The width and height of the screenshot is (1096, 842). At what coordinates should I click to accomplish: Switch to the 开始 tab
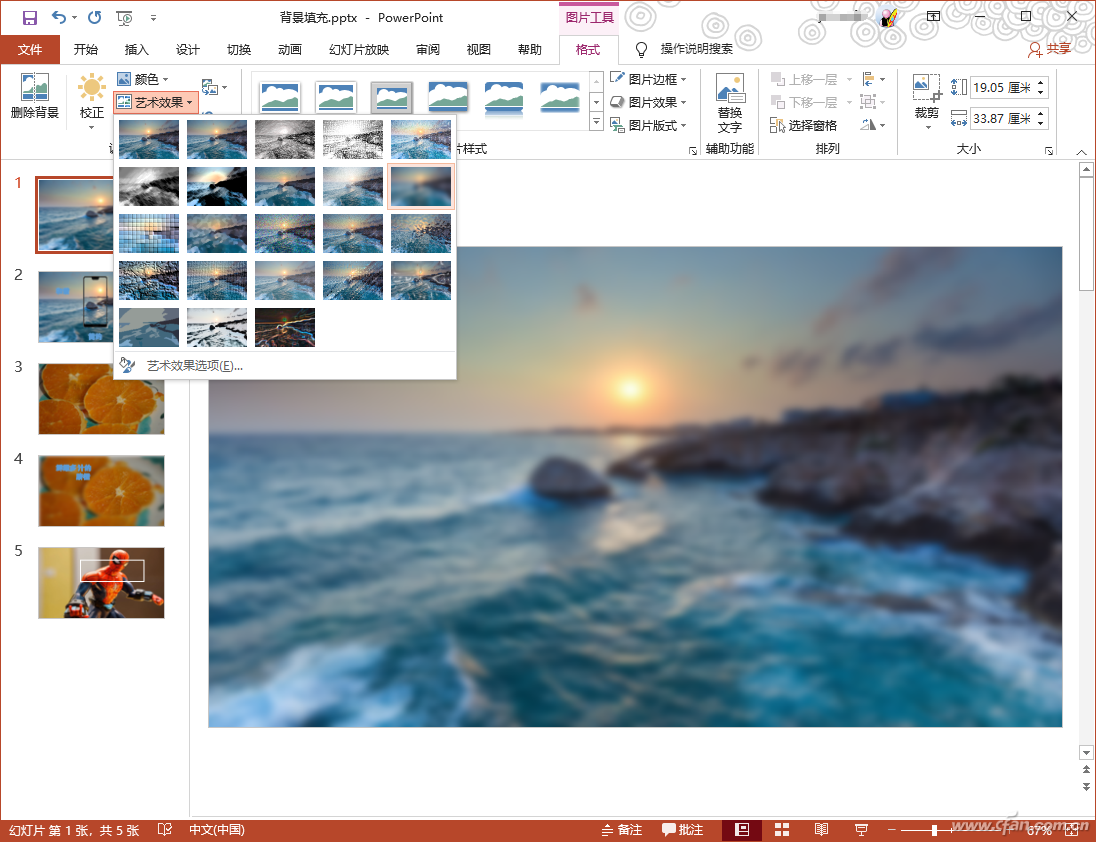click(x=85, y=50)
